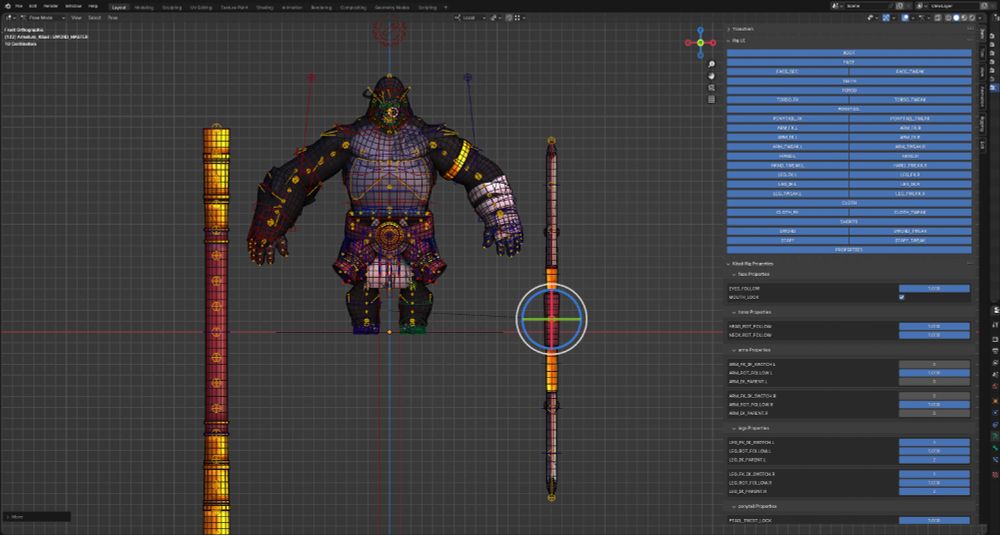This screenshot has width=1000, height=535.
Task: Click the Scene icon beside scene name field
Action: [835, 6]
